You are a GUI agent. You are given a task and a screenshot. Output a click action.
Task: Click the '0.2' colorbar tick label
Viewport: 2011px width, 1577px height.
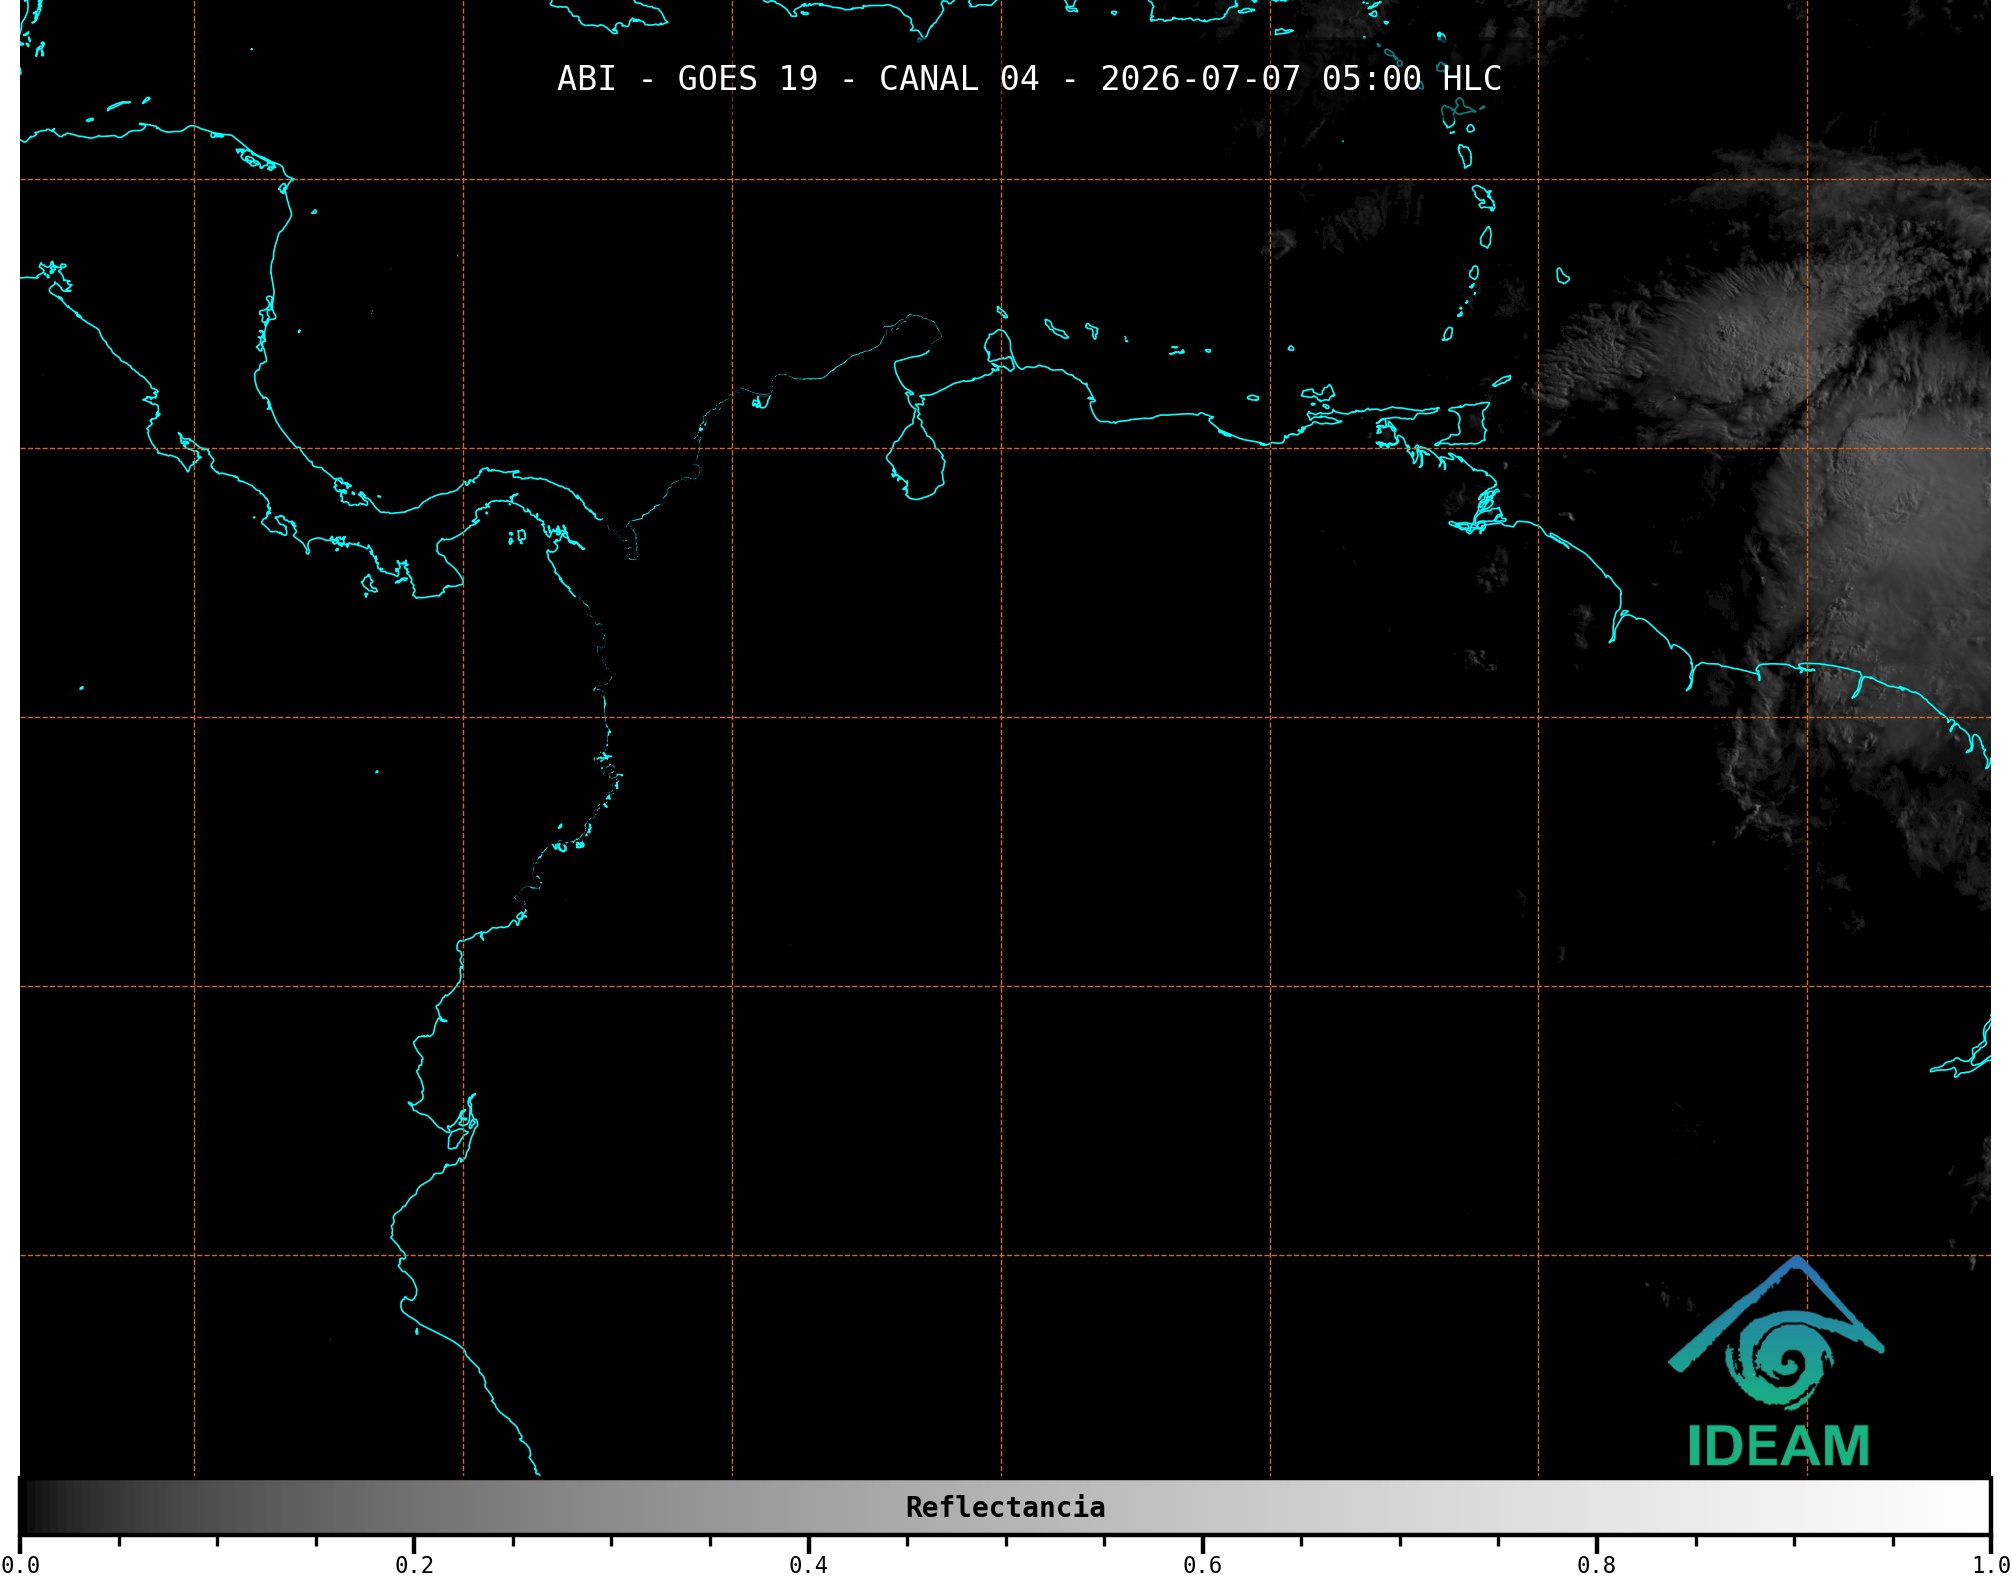click(x=414, y=1565)
